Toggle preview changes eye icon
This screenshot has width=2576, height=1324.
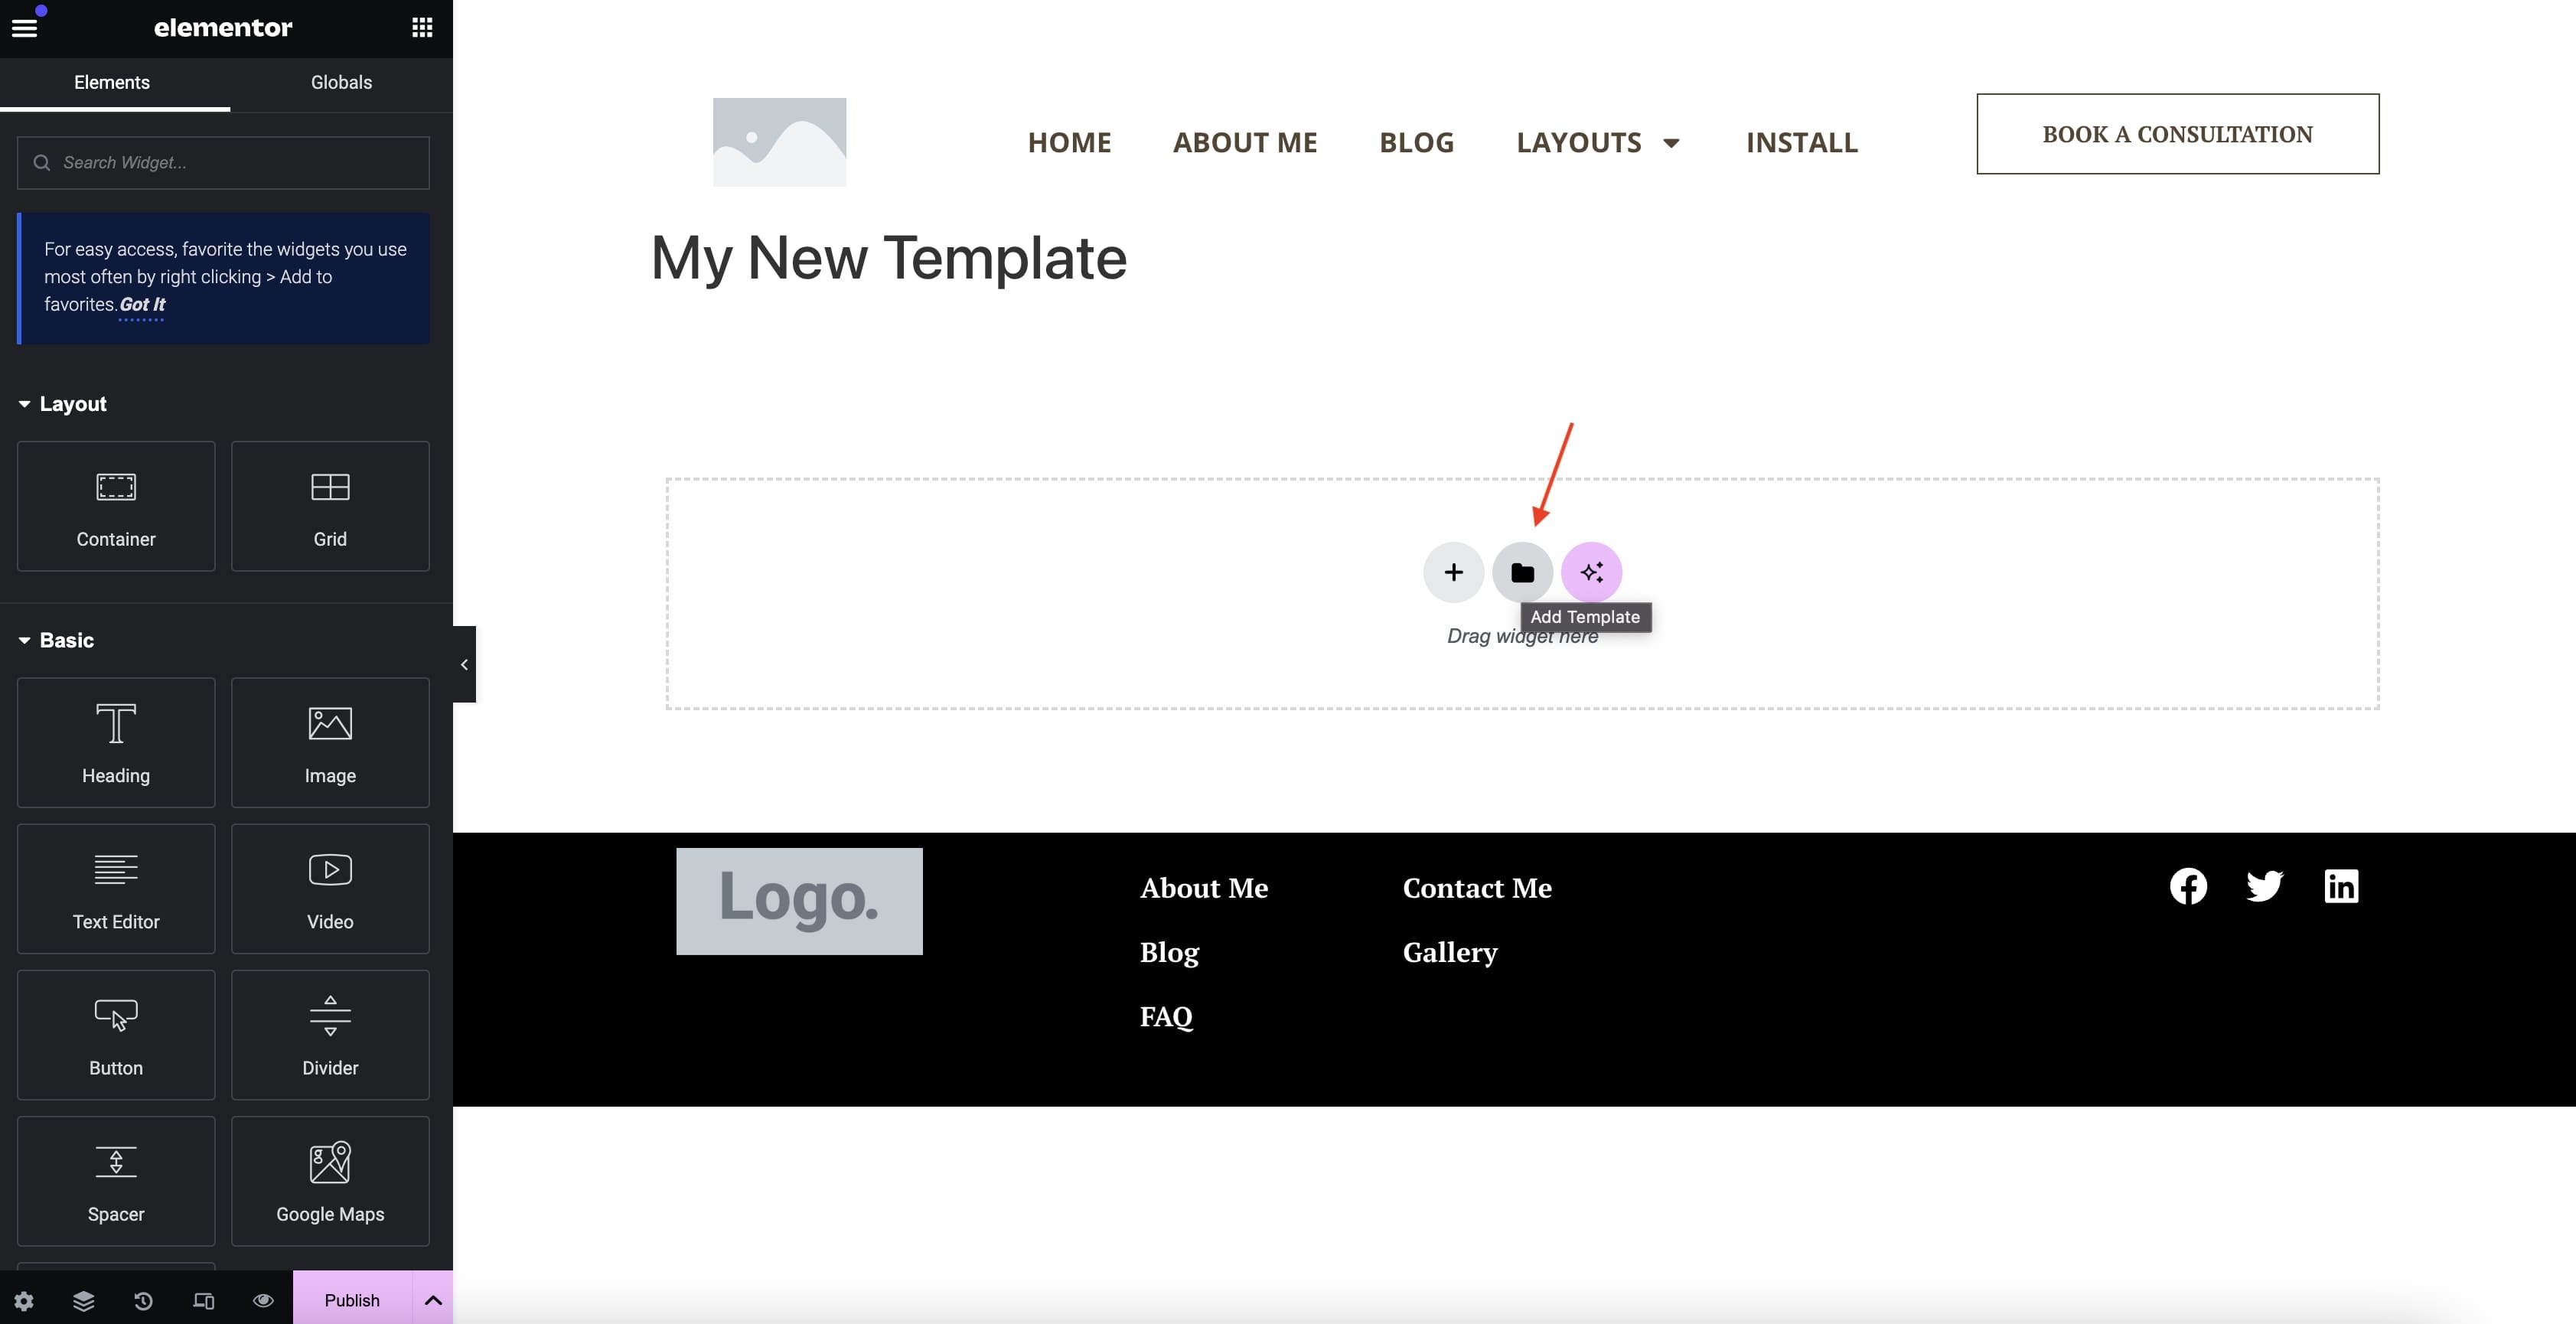263,1300
